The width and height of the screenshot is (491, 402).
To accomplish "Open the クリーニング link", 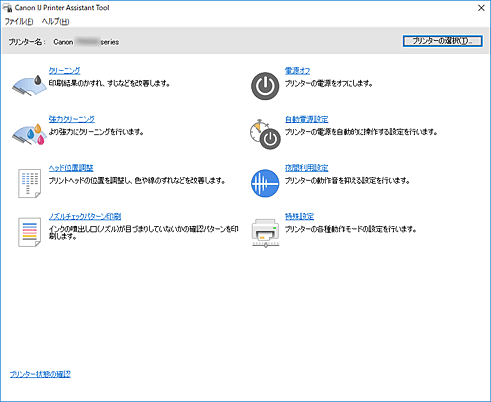I will tap(64, 71).
